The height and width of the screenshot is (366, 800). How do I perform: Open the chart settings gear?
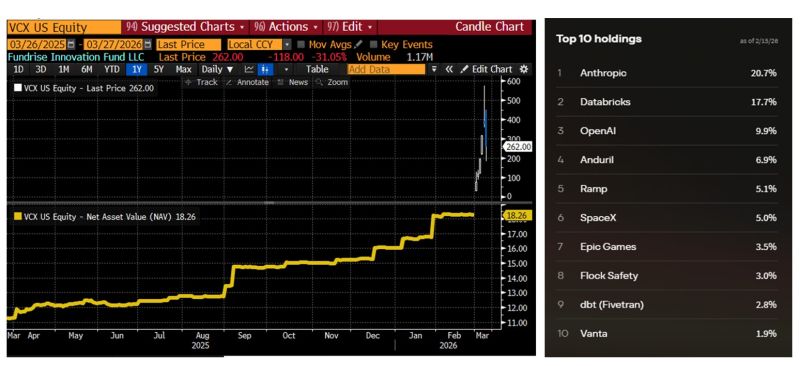[523, 69]
